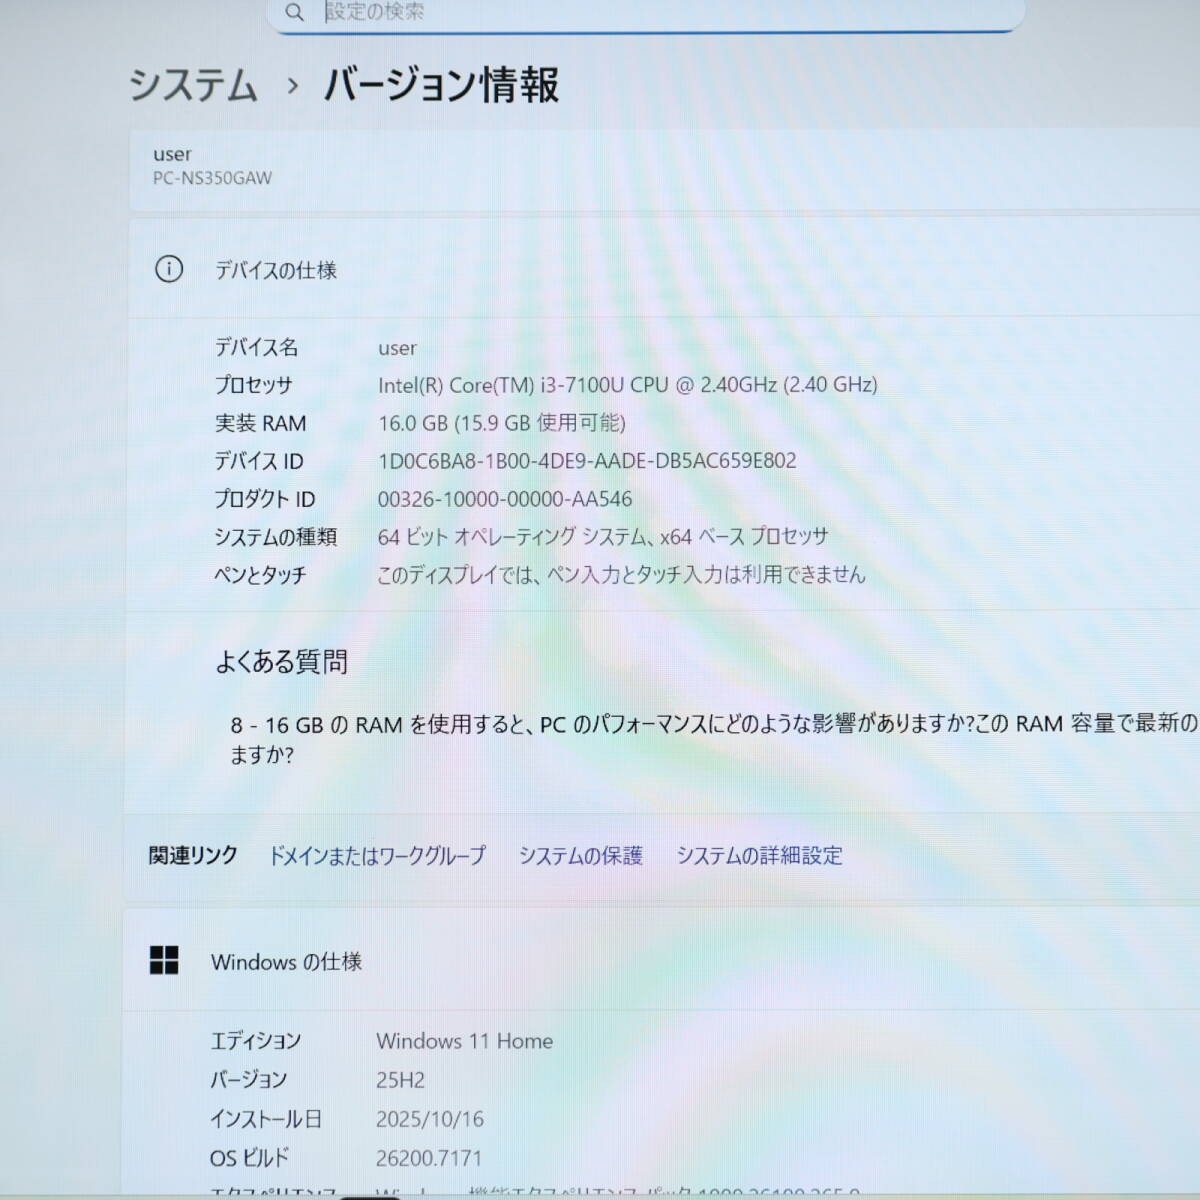Select the Intel Core i3-7100U processor text

[x=627, y=385]
